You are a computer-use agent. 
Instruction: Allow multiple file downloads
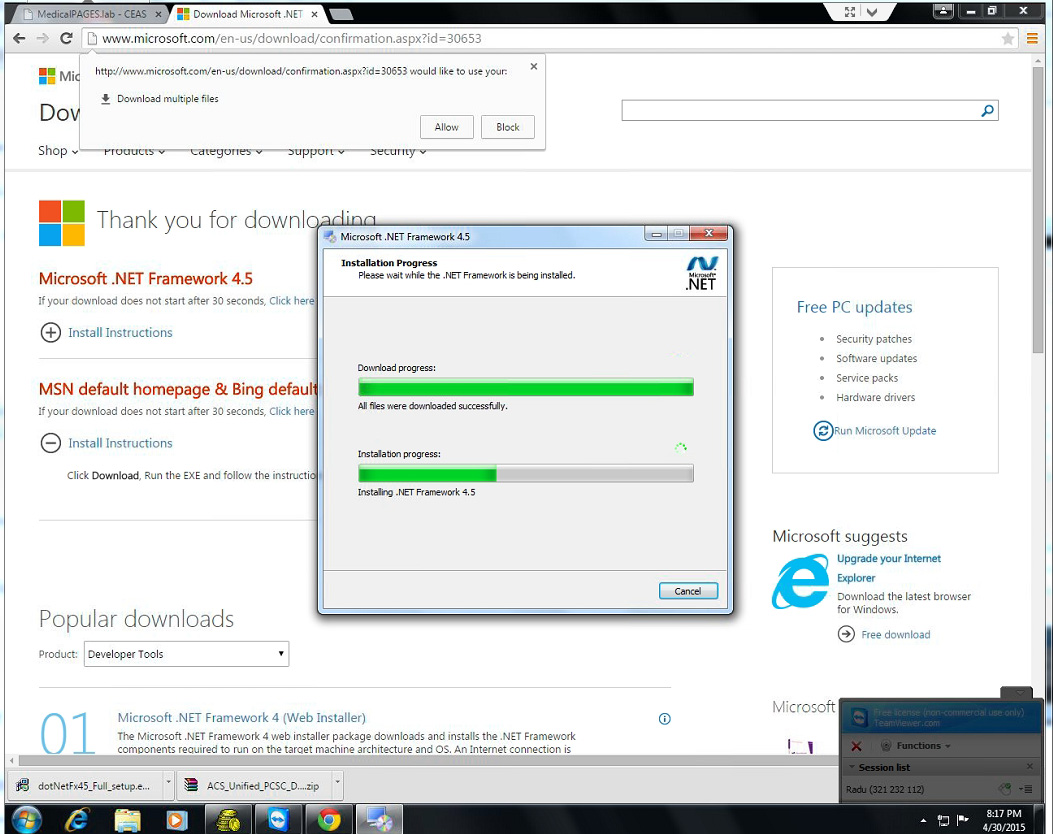pyautogui.click(x=447, y=127)
